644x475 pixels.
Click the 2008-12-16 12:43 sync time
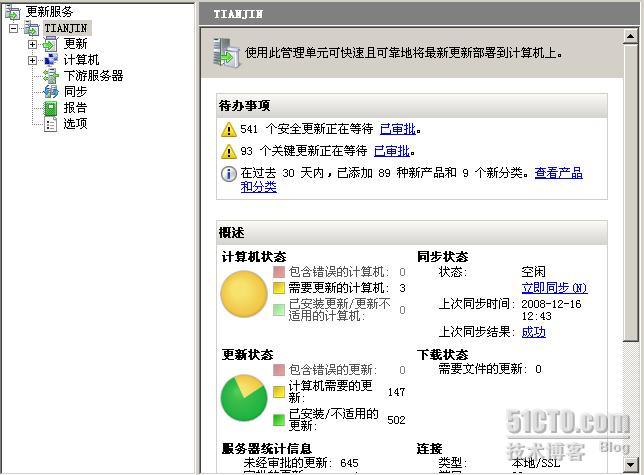pos(551,310)
